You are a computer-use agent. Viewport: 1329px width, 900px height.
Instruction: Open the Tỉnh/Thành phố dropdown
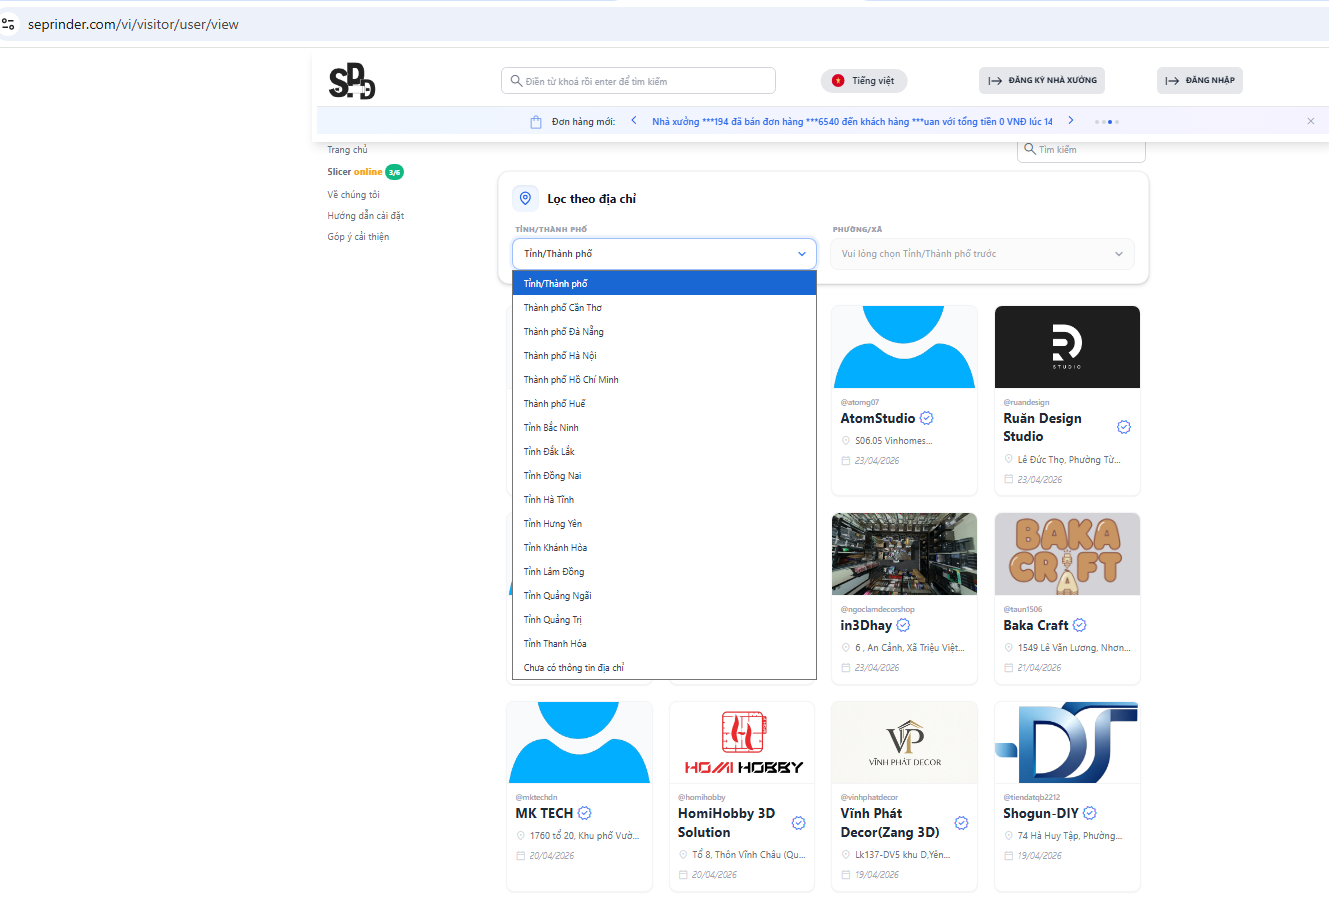click(x=664, y=254)
